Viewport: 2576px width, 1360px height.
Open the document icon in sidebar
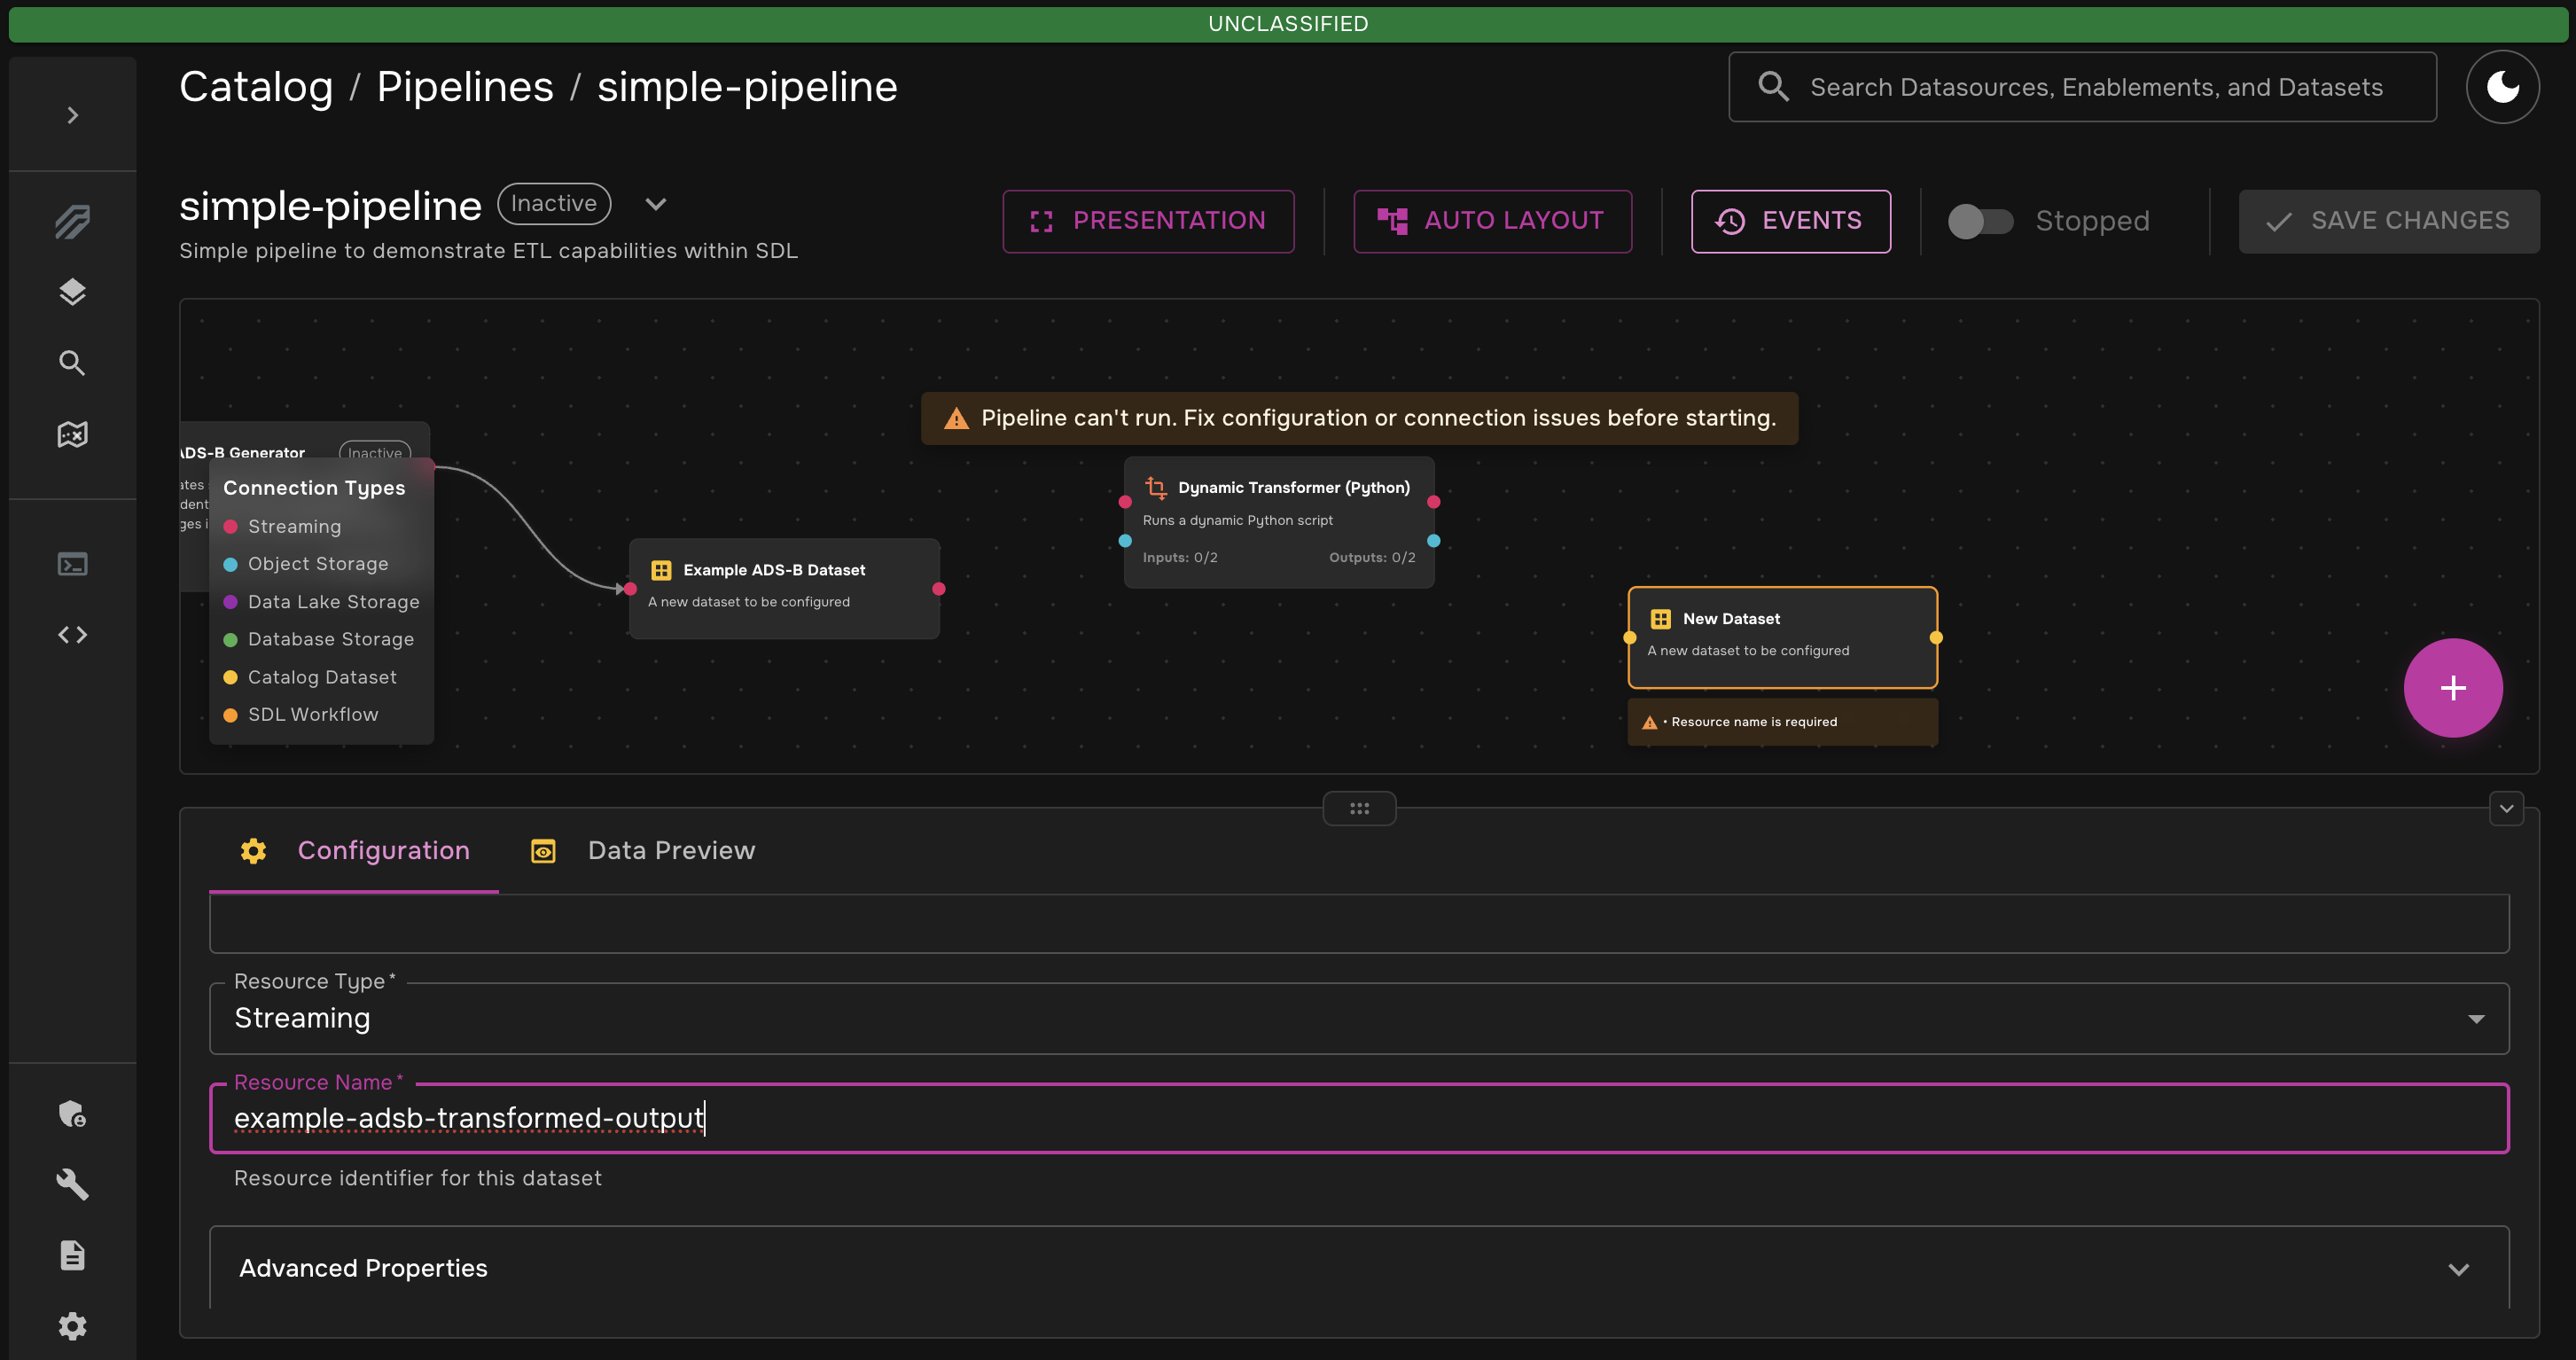[x=72, y=1255]
